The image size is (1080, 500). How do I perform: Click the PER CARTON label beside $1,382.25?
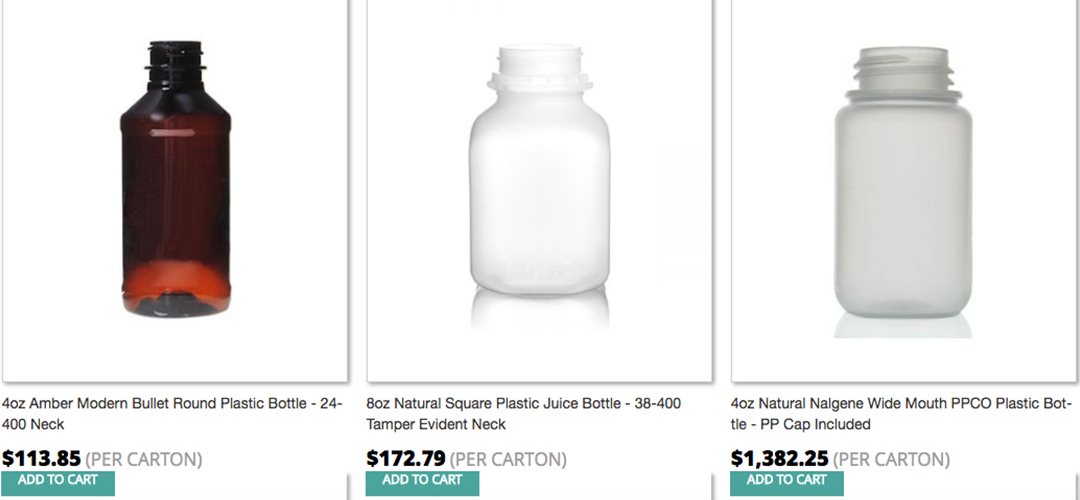point(891,460)
